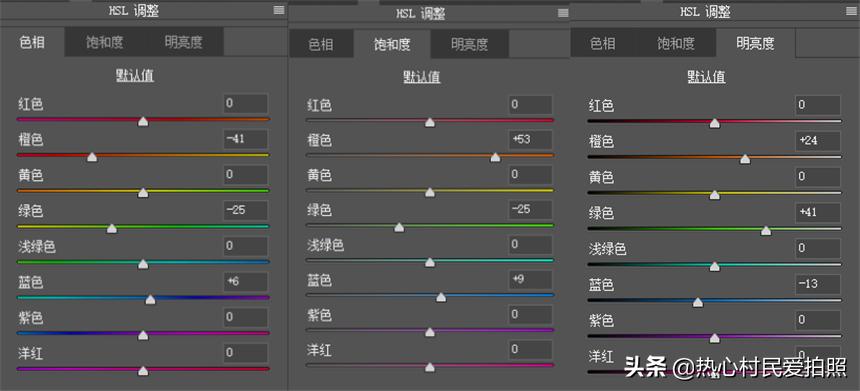Click the 蓝色 saturation slider handle at +9
This screenshot has height=391, width=860.
tap(441, 297)
